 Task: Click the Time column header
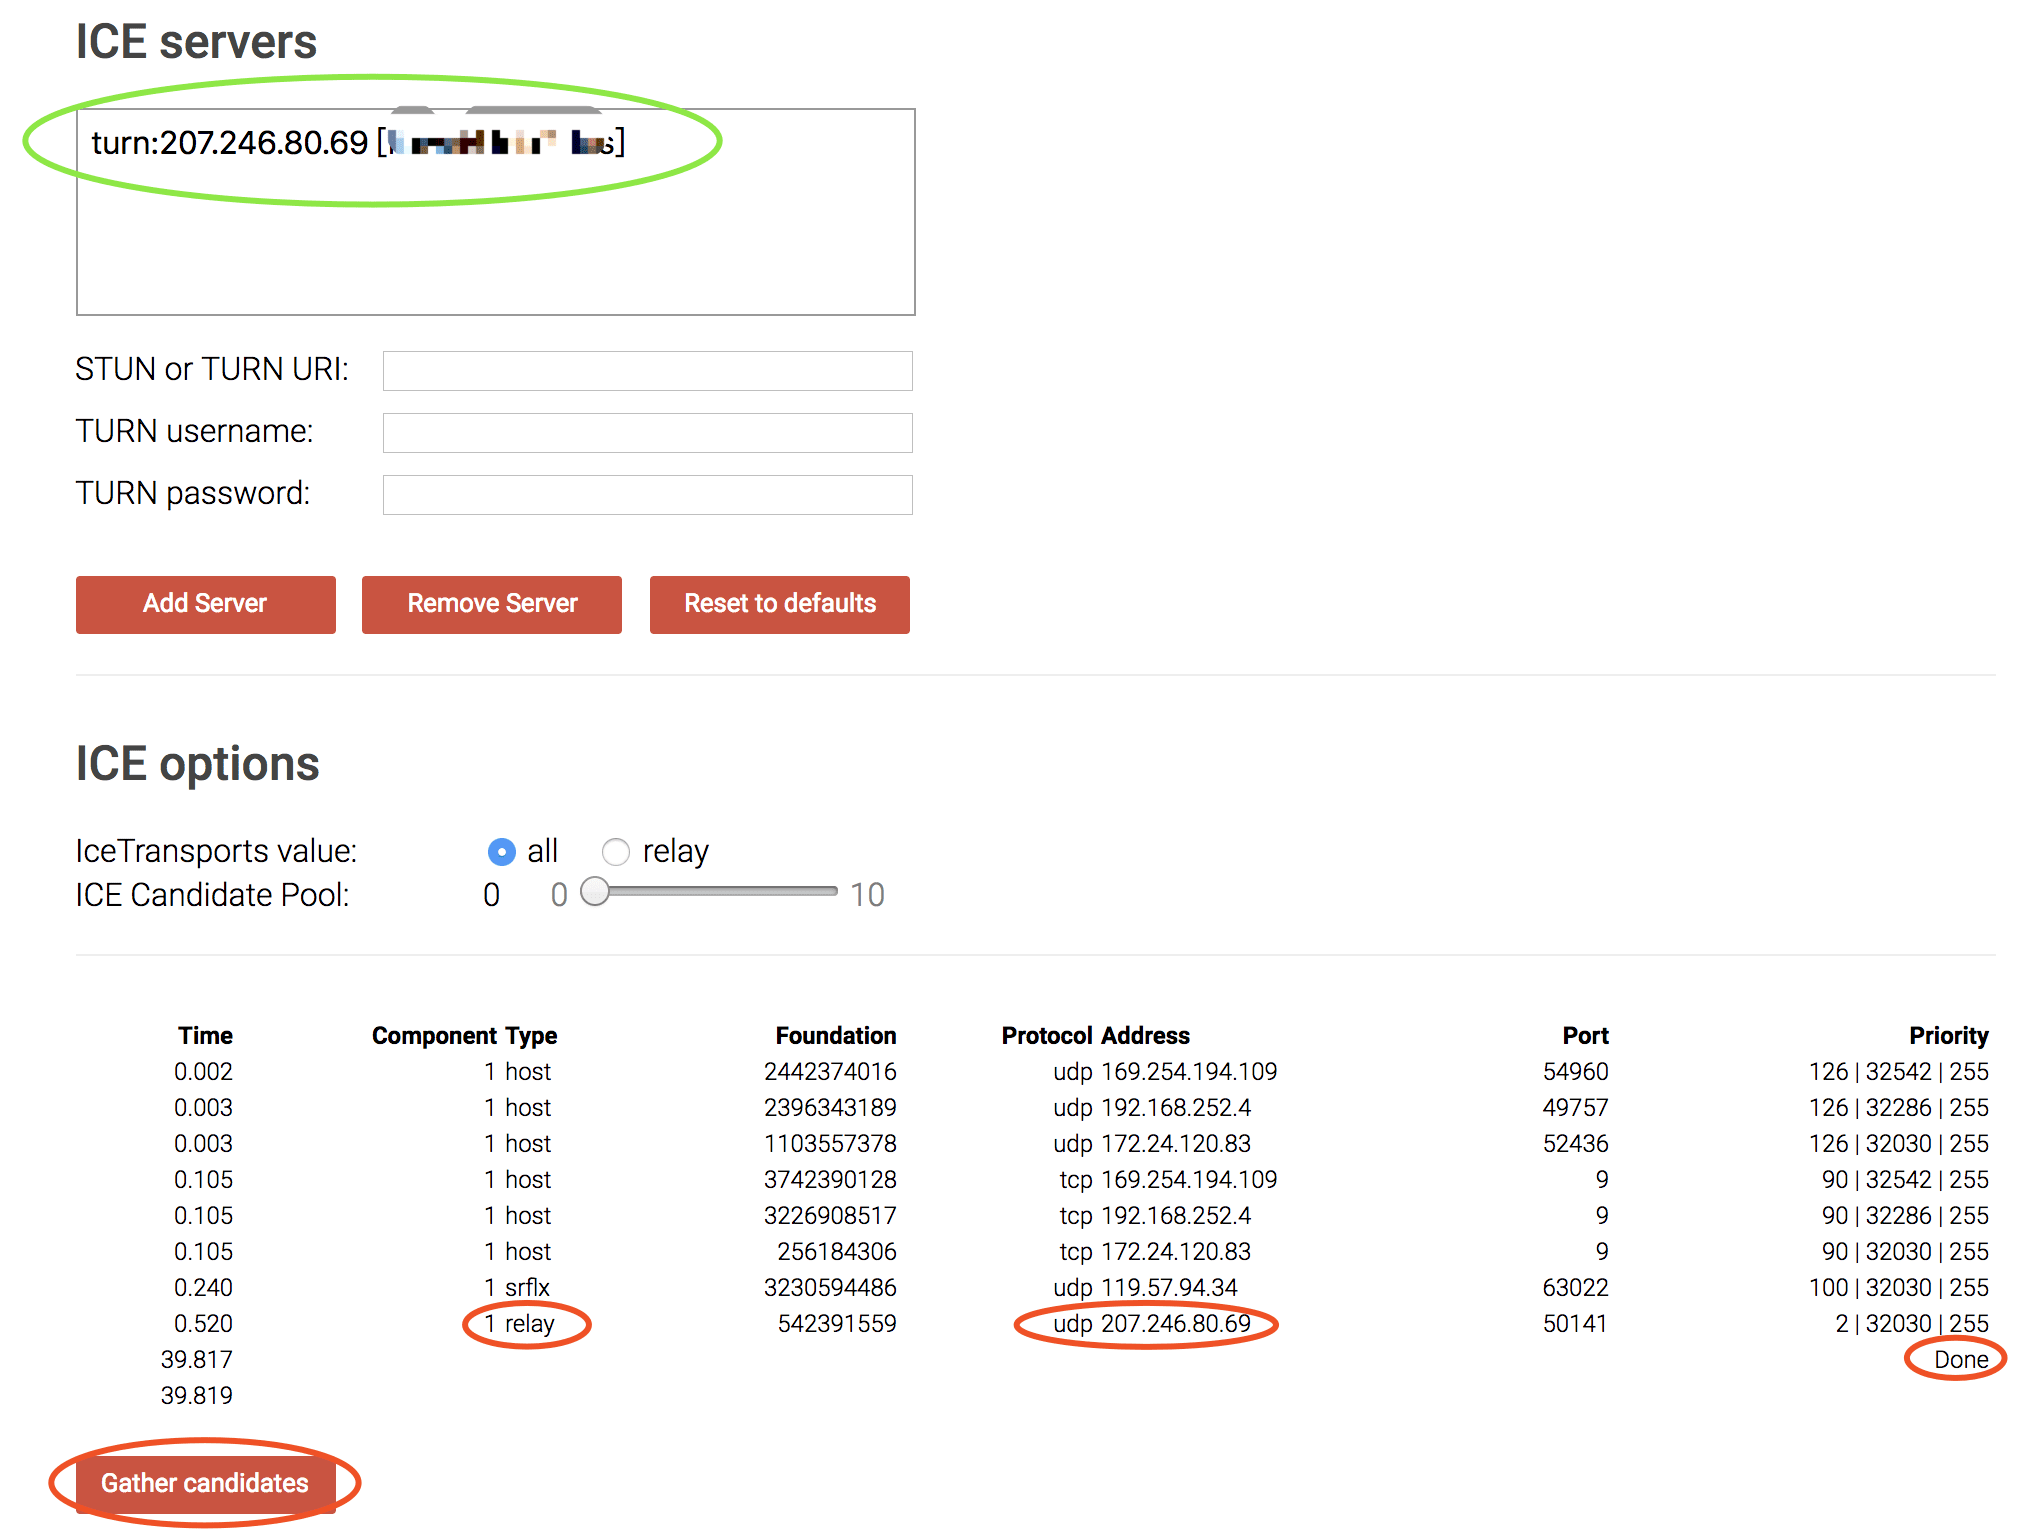click(x=205, y=1036)
